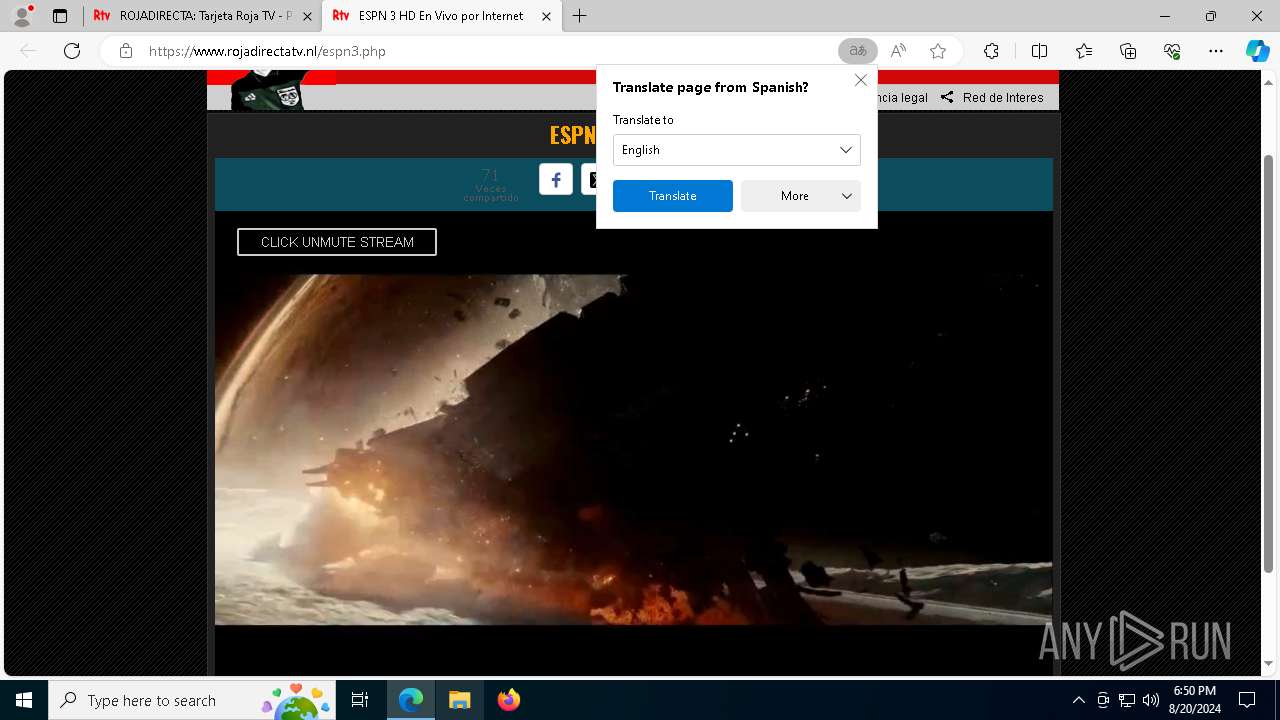Click CLICK UNMUTE STREAM button
This screenshot has height=720, width=1280.
tap(337, 242)
